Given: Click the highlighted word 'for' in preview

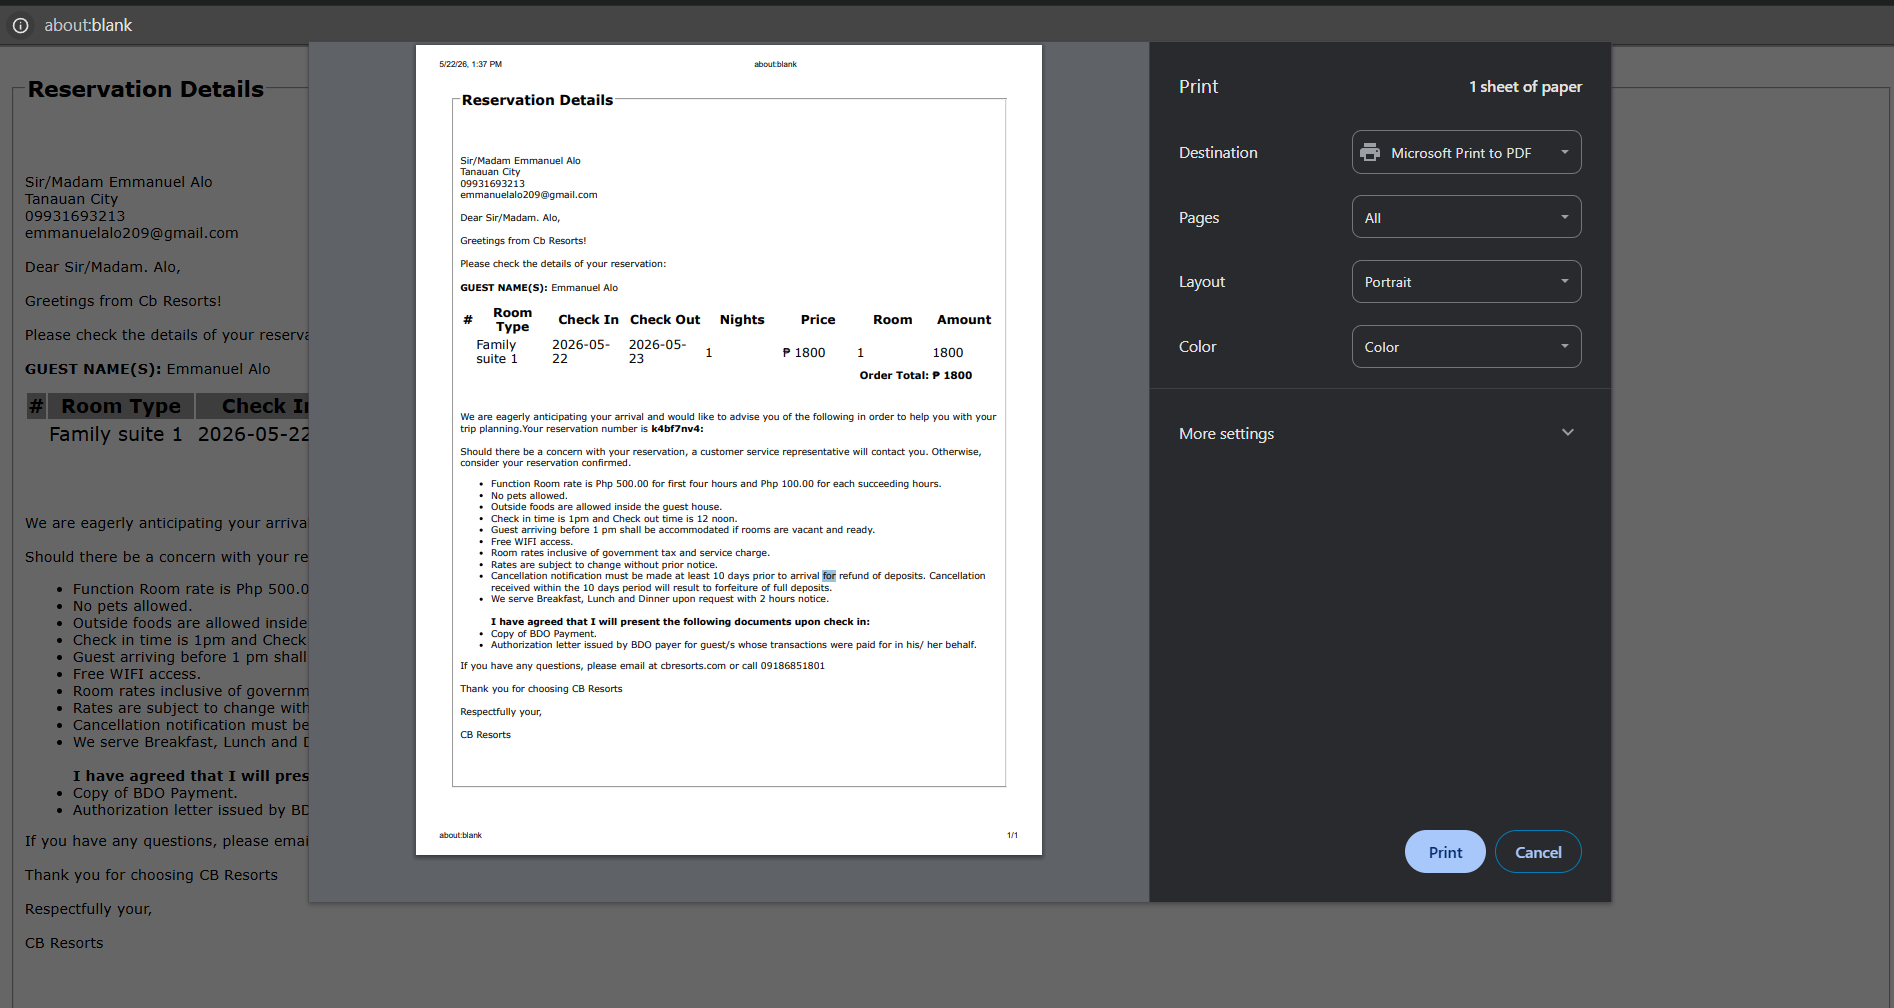Looking at the screenshot, I should coord(829,576).
